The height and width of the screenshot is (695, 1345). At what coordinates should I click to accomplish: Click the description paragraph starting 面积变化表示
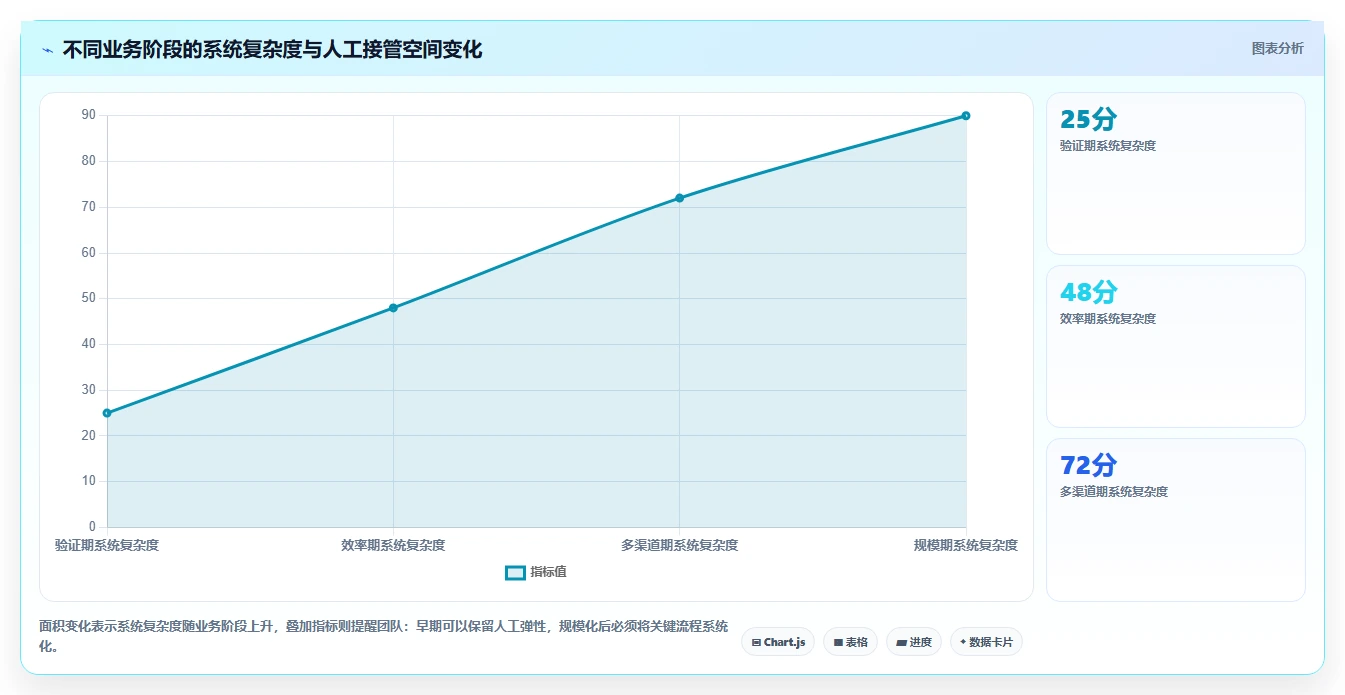(384, 636)
